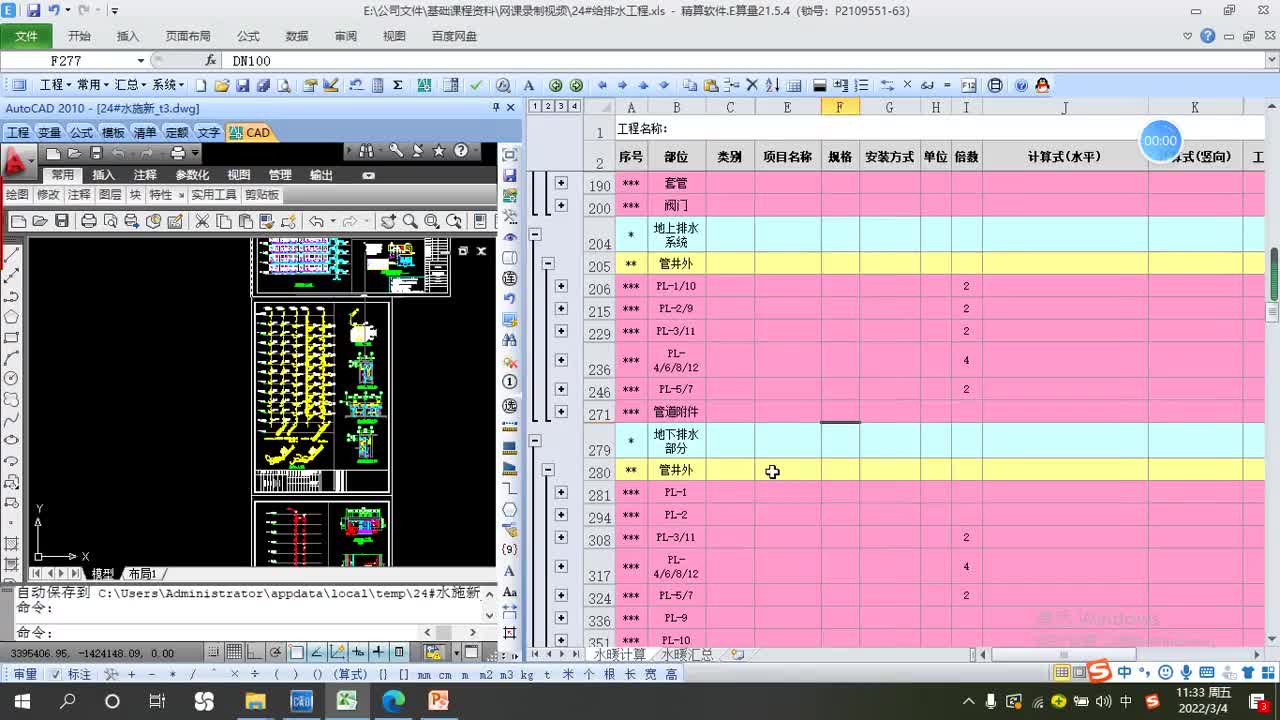Click the binoculars search icon in AutoCAD
The width and height of the screenshot is (1280, 720).
click(x=365, y=151)
